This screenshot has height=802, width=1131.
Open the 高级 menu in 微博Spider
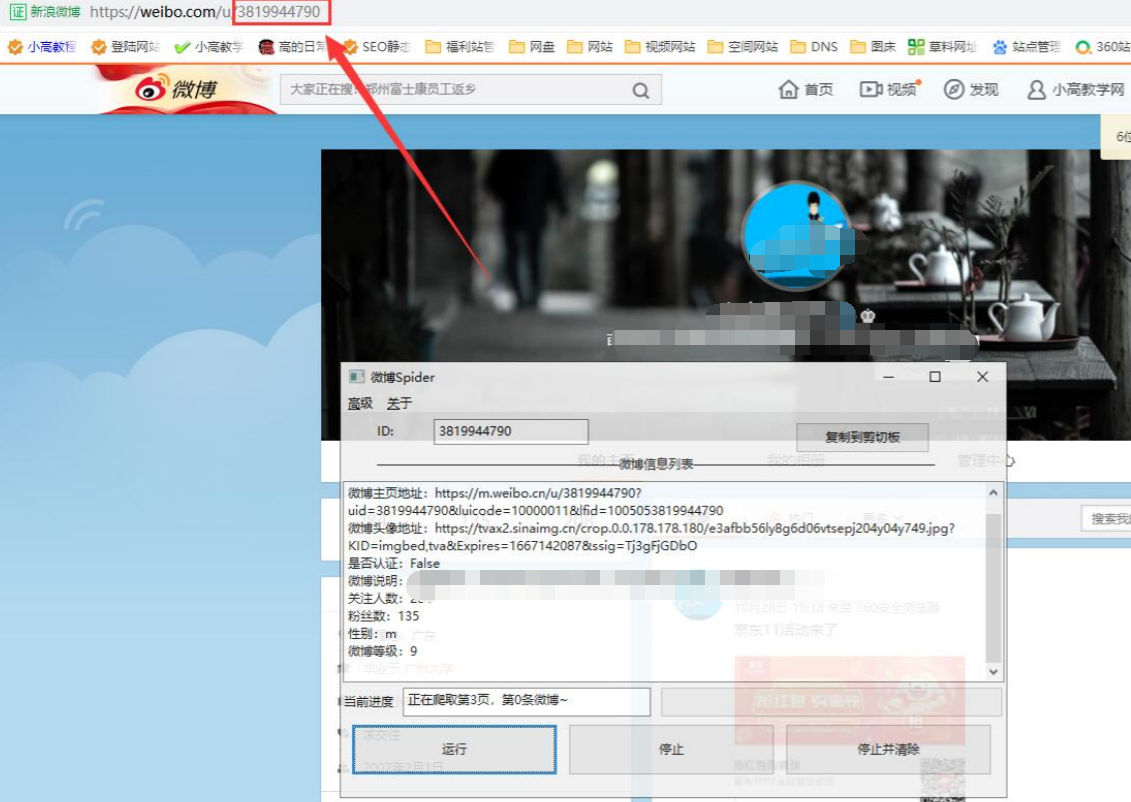pos(360,403)
